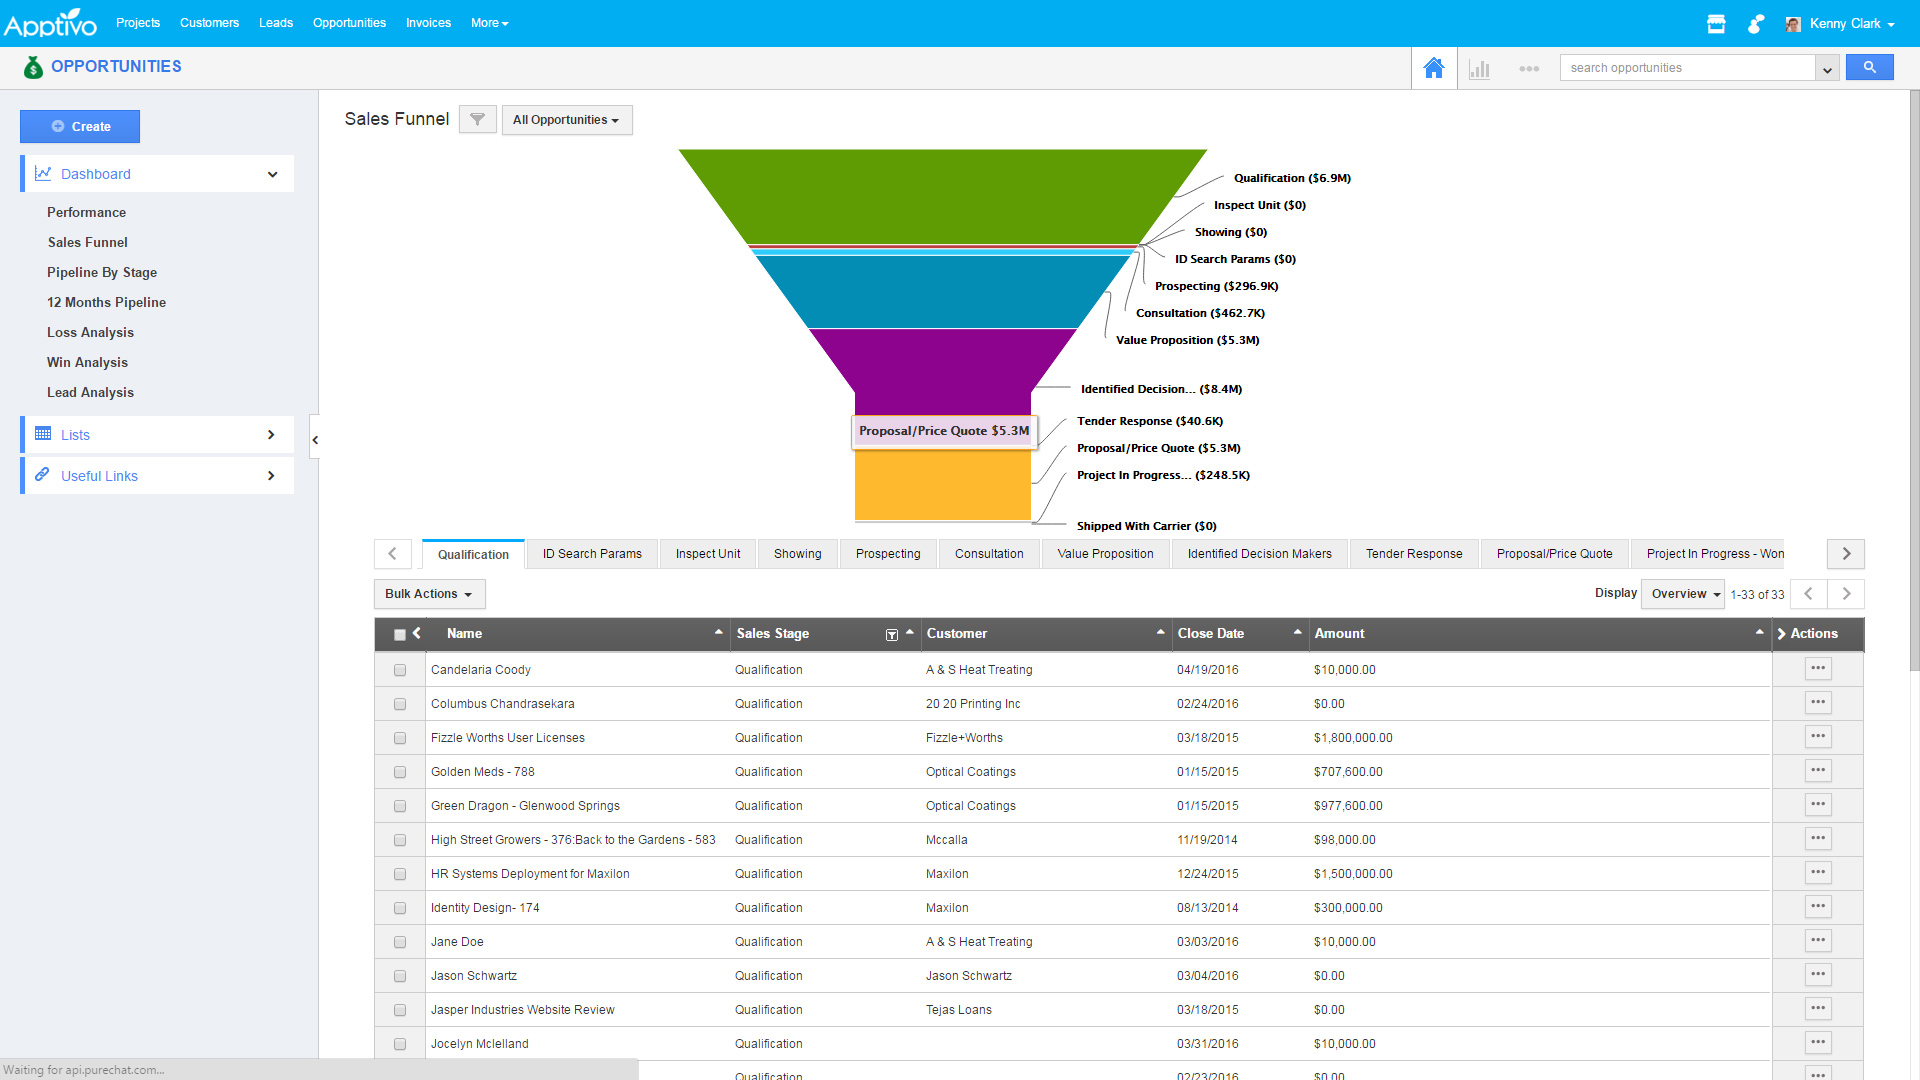Open the filter icon beside Sales Funnel
Viewport: 1920px width, 1080px height.
point(477,118)
